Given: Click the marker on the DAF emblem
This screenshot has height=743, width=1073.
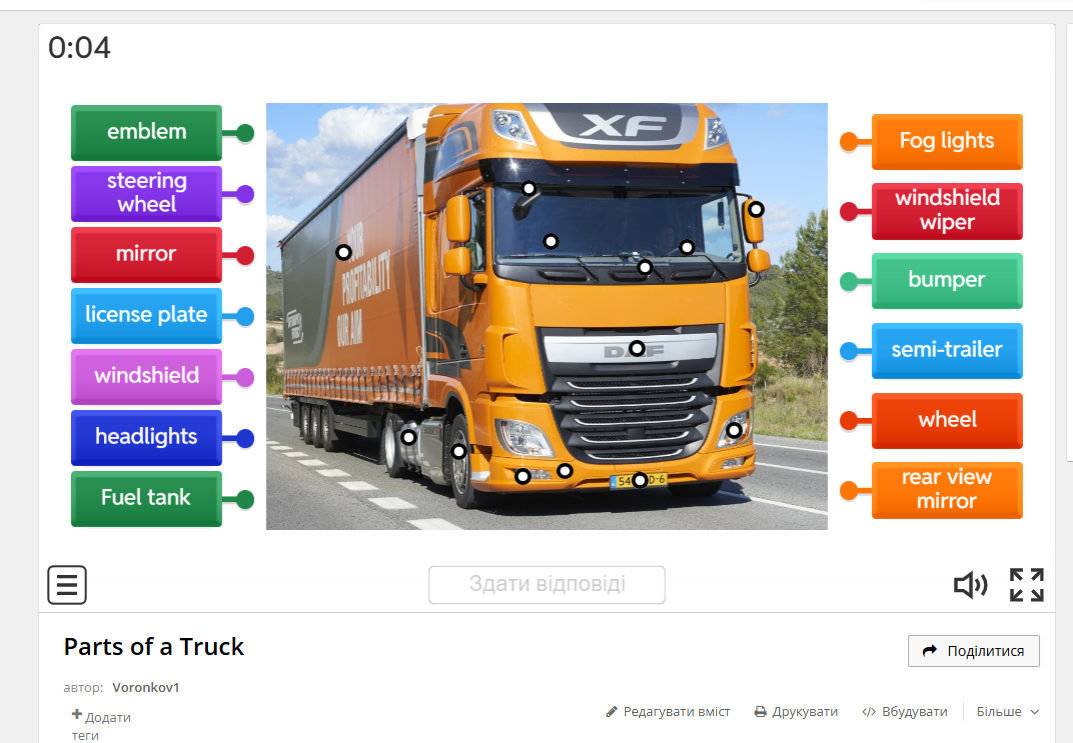Looking at the screenshot, I should tap(636, 348).
